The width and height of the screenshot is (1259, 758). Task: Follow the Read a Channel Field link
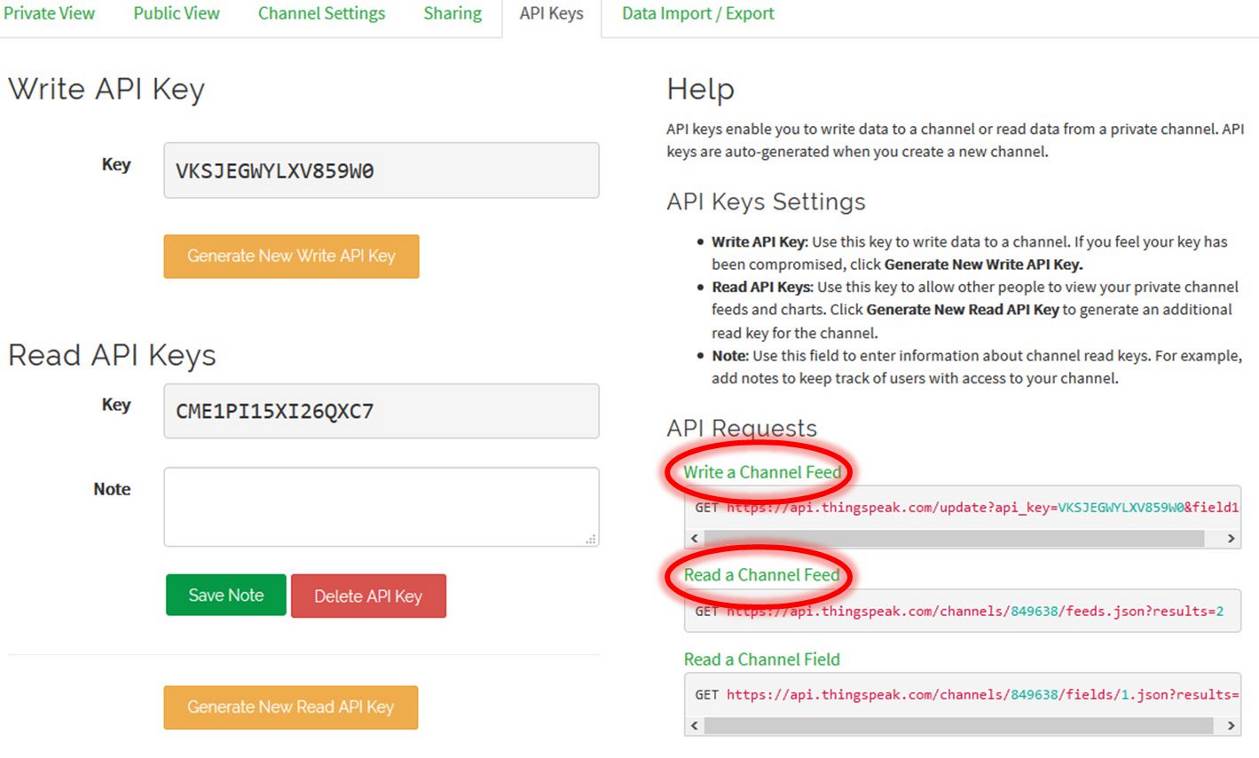click(761, 659)
